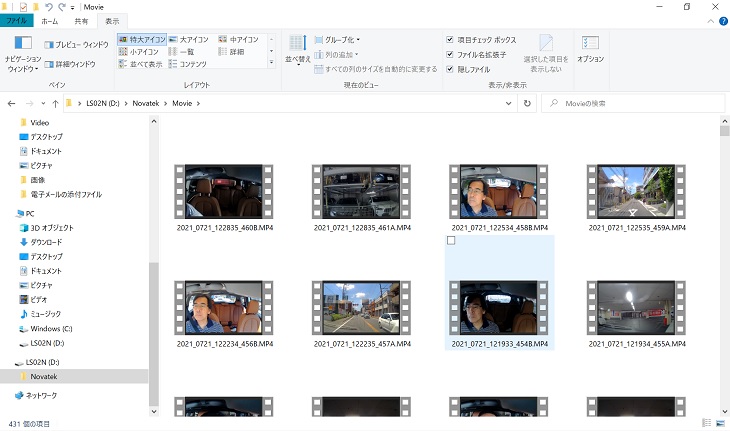Image resolution: width=730 pixels, height=431 pixels.
Task: Open the File tab
Action: coord(17,21)
